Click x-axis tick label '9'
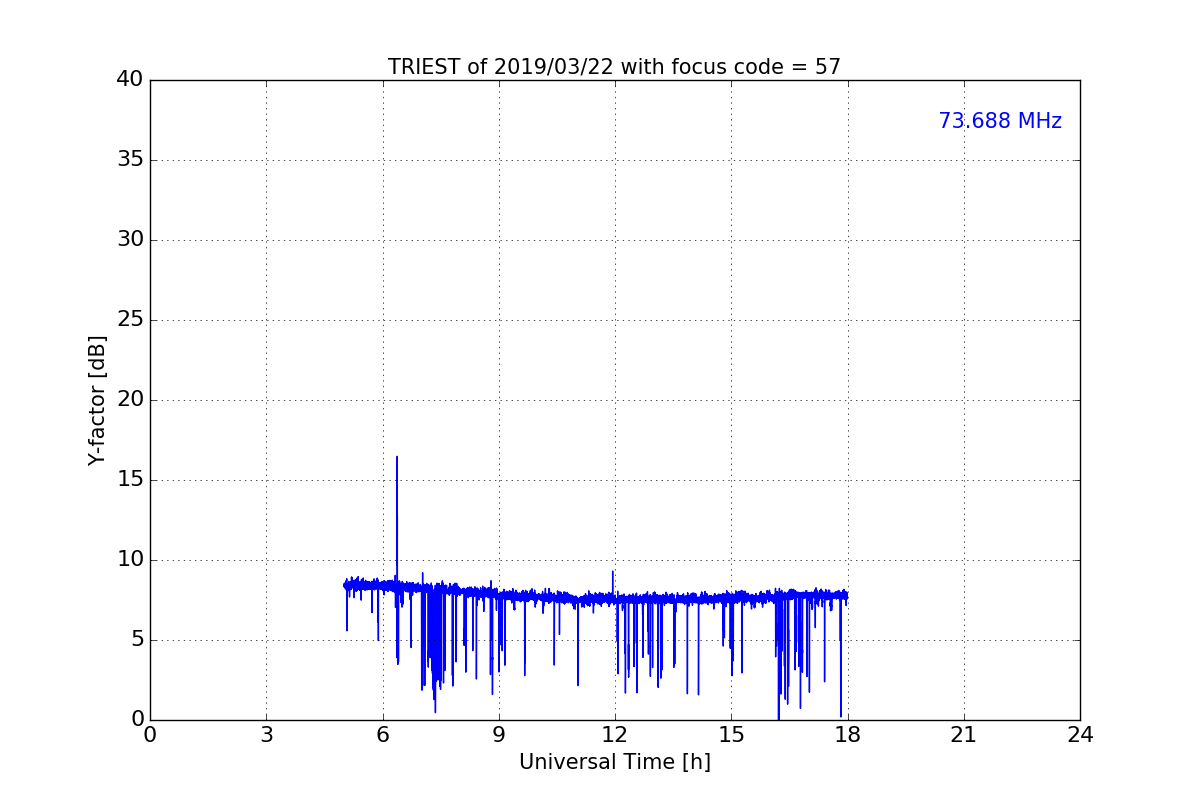 click(x=499, y=735)
